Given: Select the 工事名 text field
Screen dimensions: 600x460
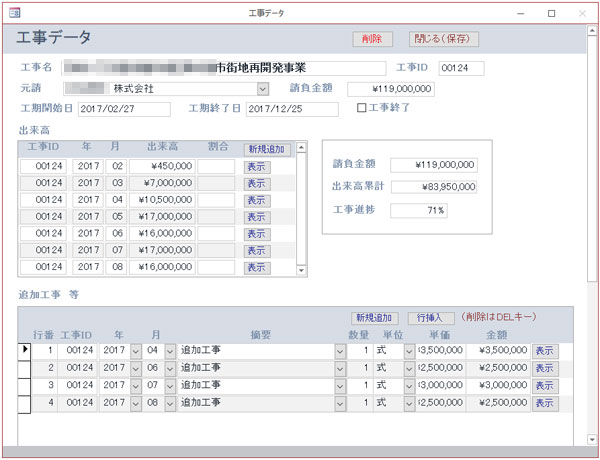Looking at the screenshot, I should point(222,68).
